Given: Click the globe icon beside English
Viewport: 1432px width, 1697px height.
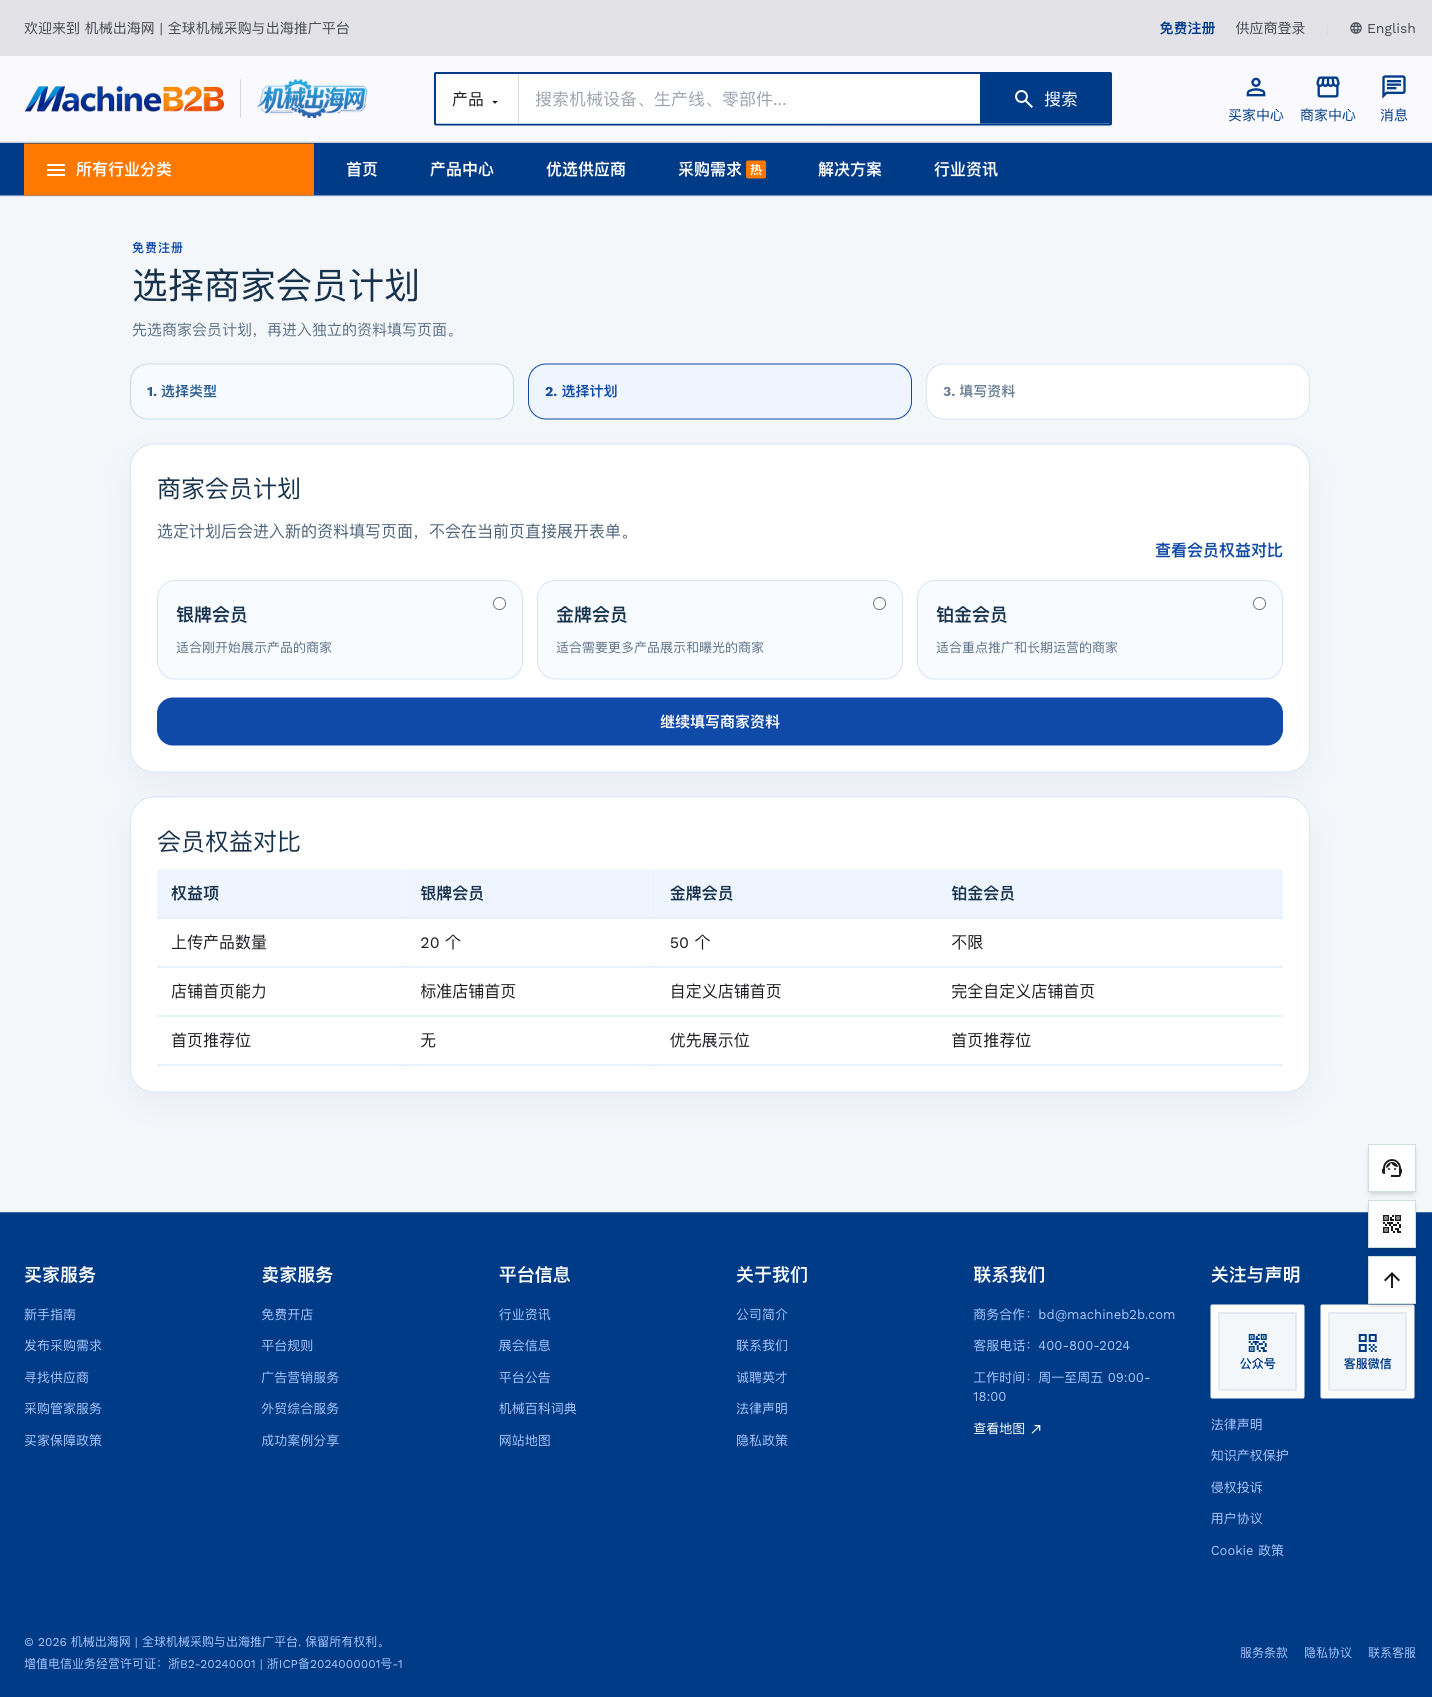Looking at the screenshot, I should click(1356, 28).
